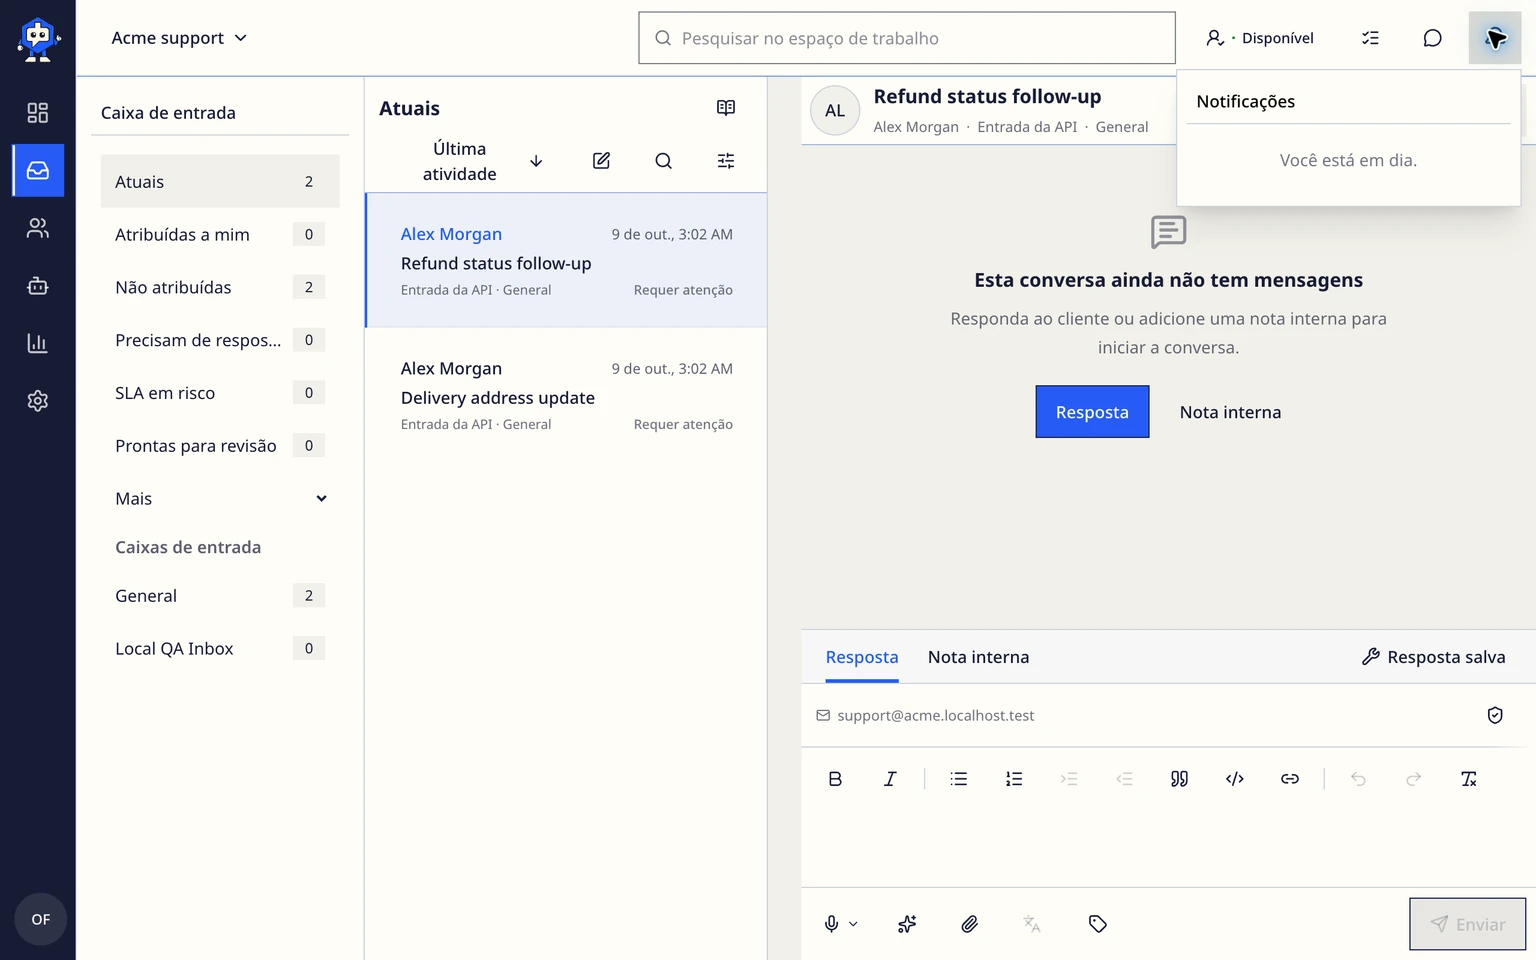Select the Precisam de resposta view
The image size is (1536, 960).
coord(220,340)
